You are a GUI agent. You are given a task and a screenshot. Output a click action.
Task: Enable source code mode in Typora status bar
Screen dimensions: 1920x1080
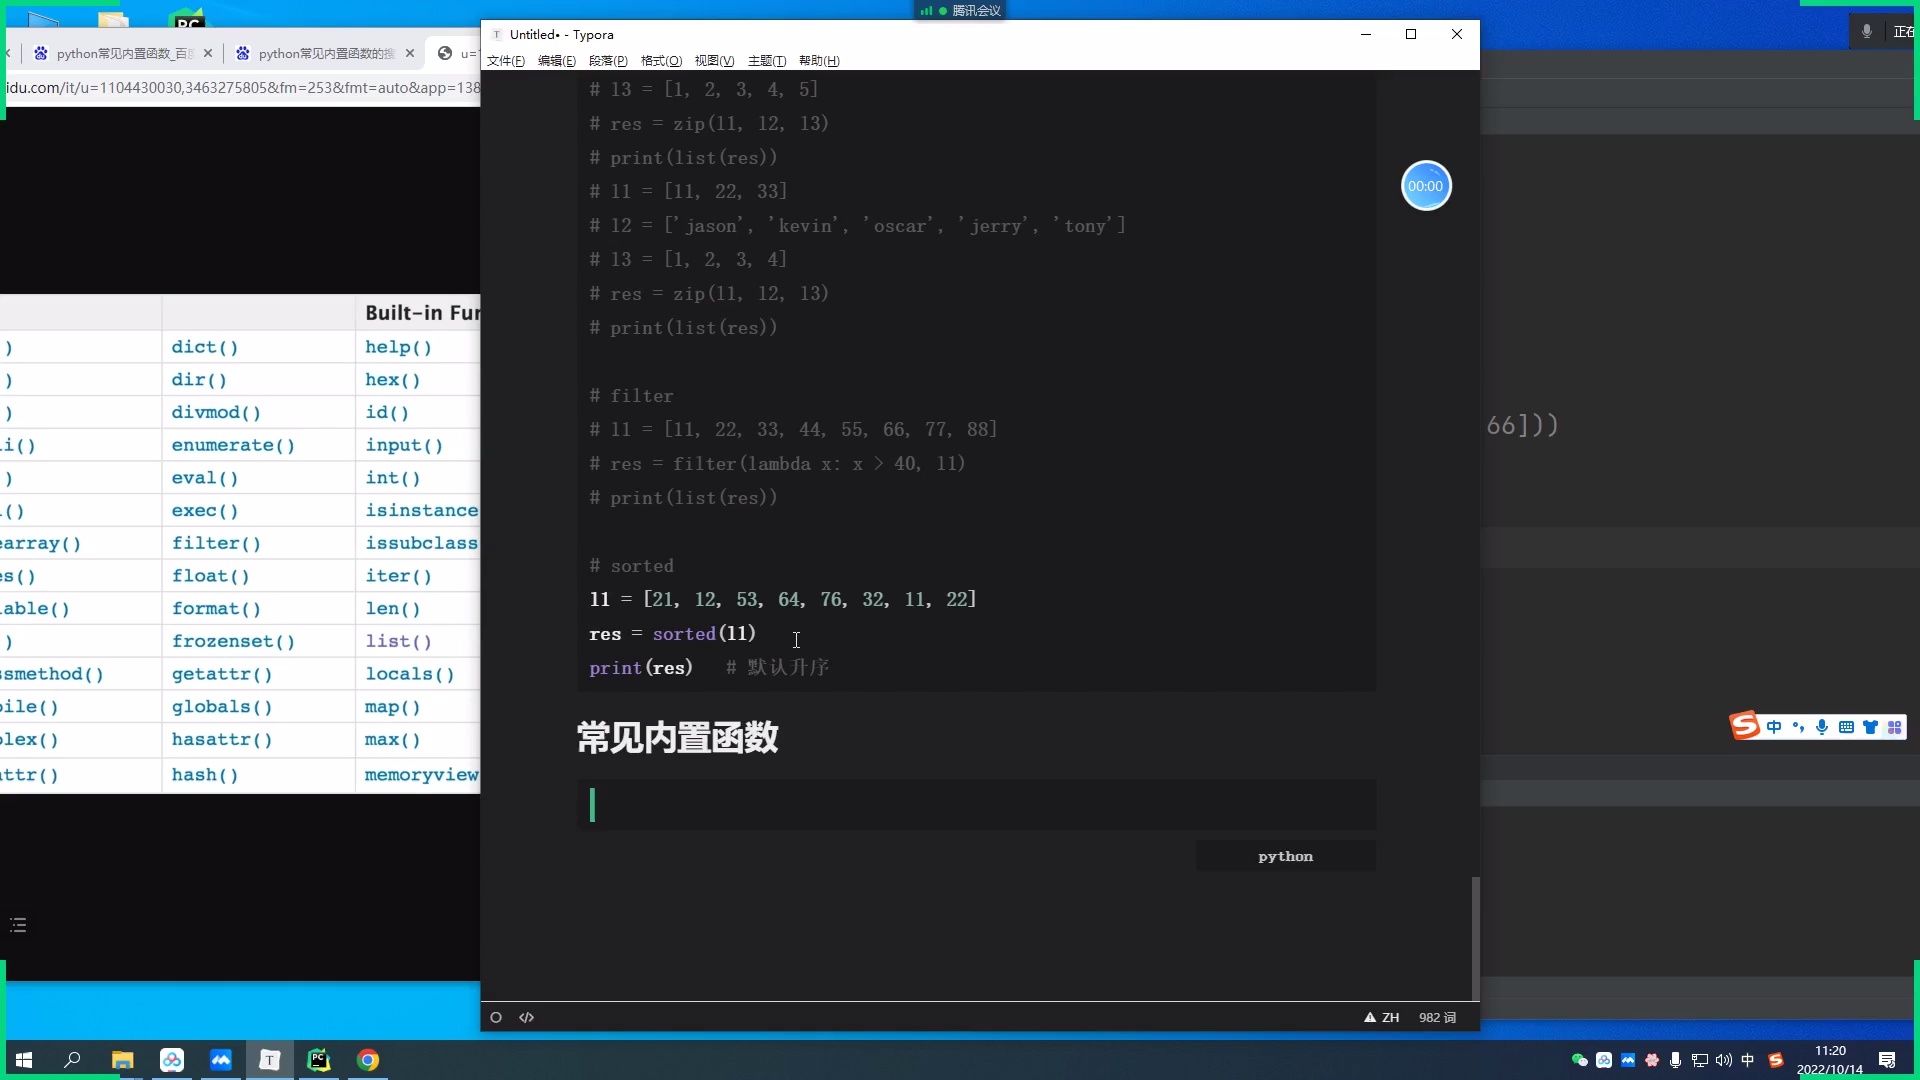click(527, 1017)
